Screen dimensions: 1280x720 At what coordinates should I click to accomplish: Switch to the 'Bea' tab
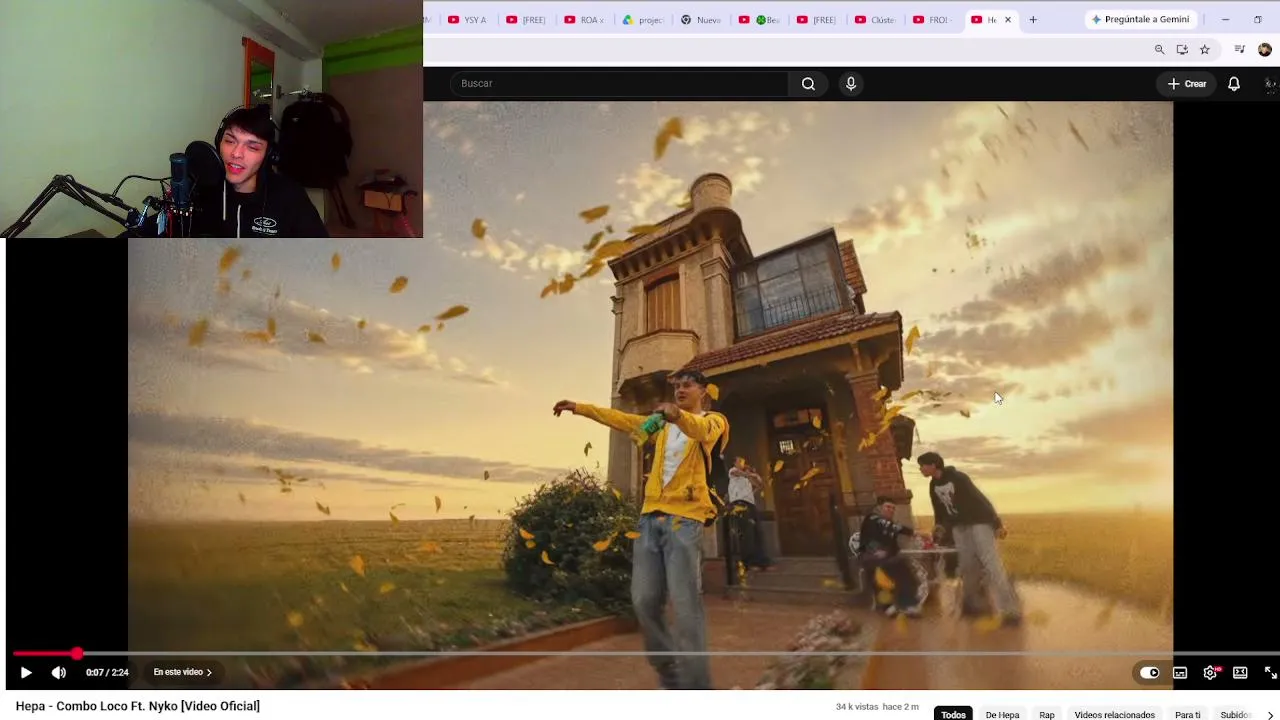[x=759, y=19]
